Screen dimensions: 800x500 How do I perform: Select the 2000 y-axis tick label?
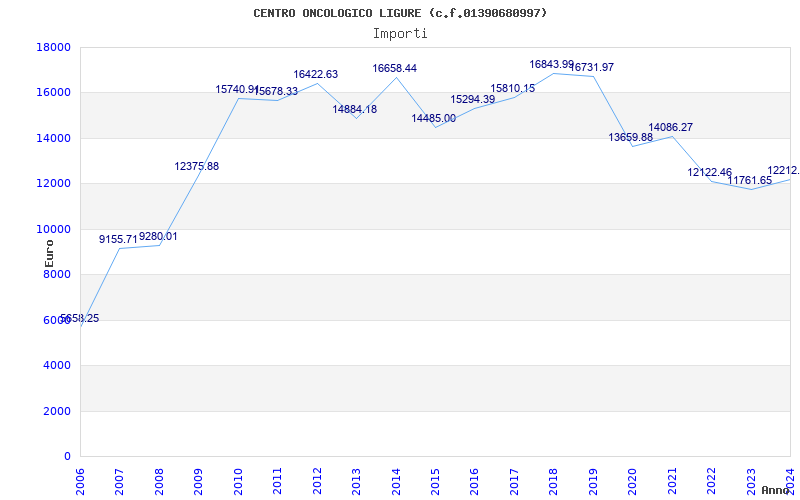(56, 411)
